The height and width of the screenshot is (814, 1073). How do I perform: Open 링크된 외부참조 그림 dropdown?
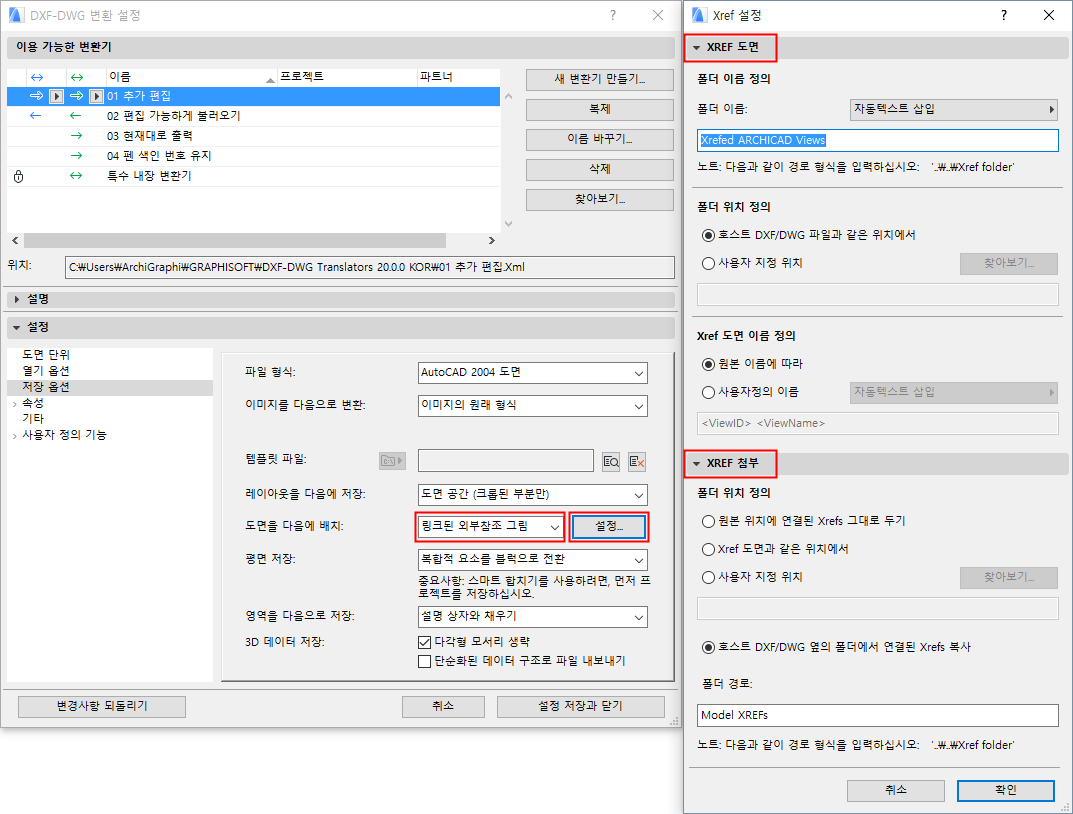(490, 527)
